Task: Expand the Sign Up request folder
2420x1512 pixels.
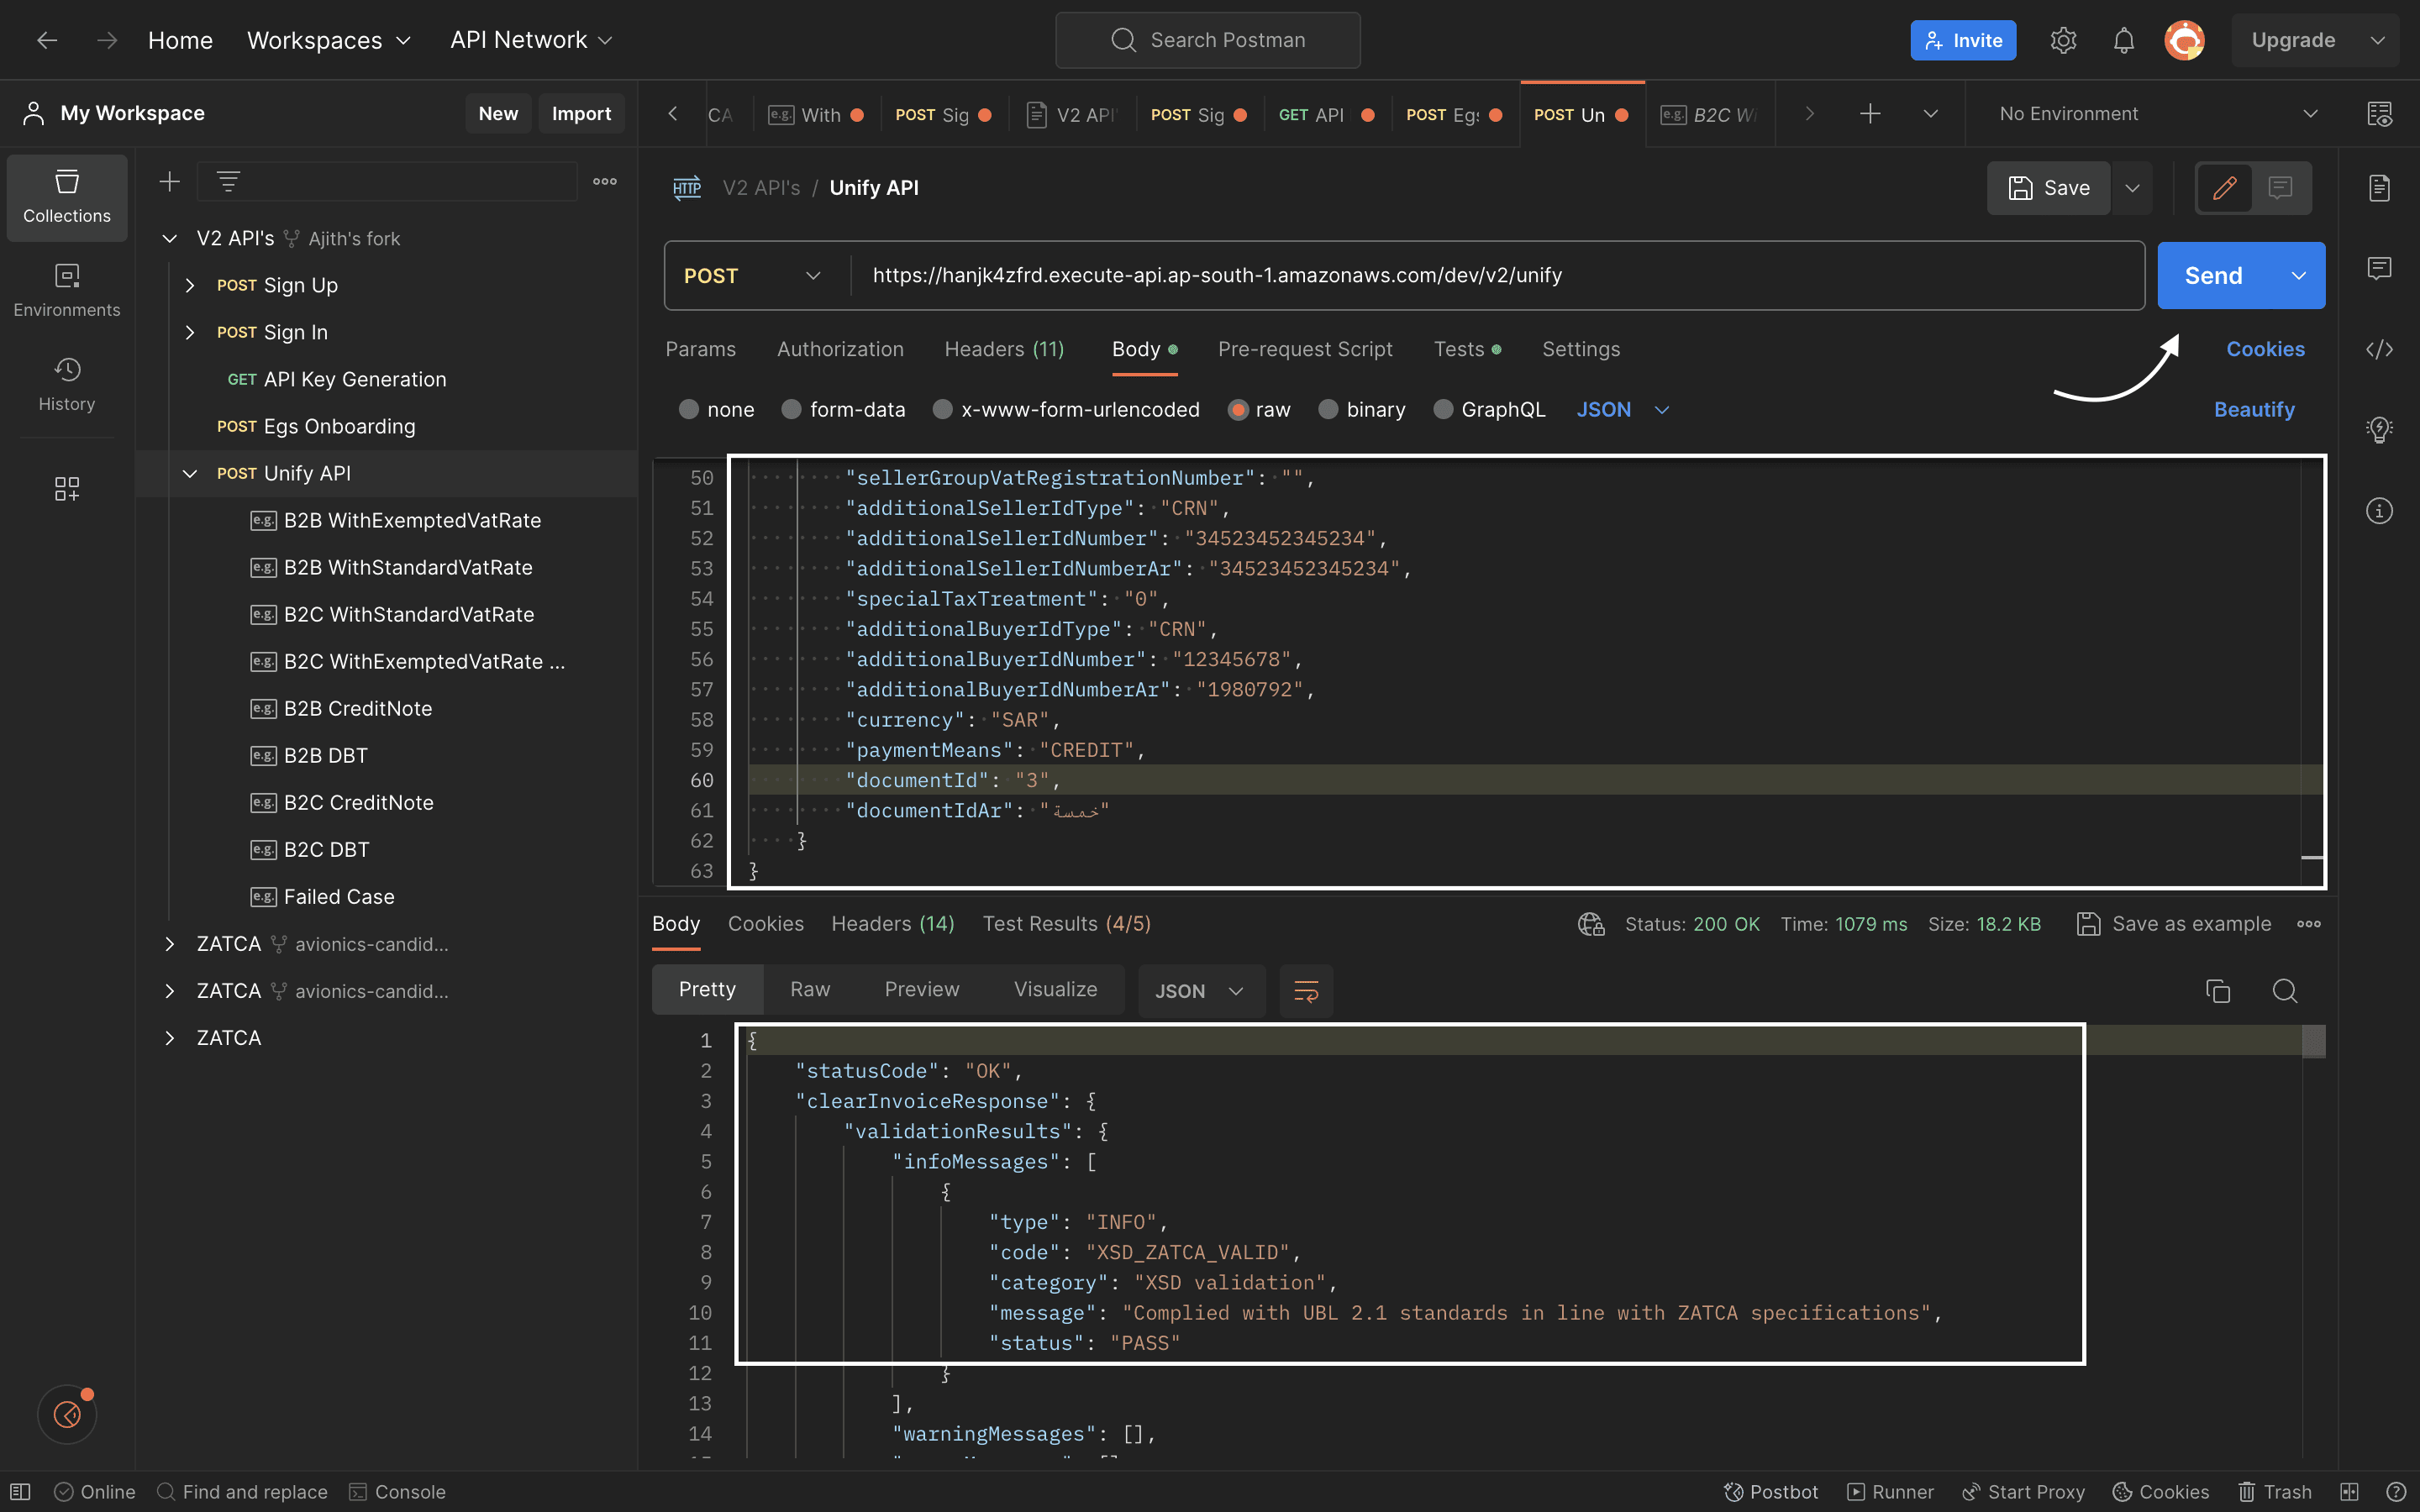Action: (x=191, y=285)
